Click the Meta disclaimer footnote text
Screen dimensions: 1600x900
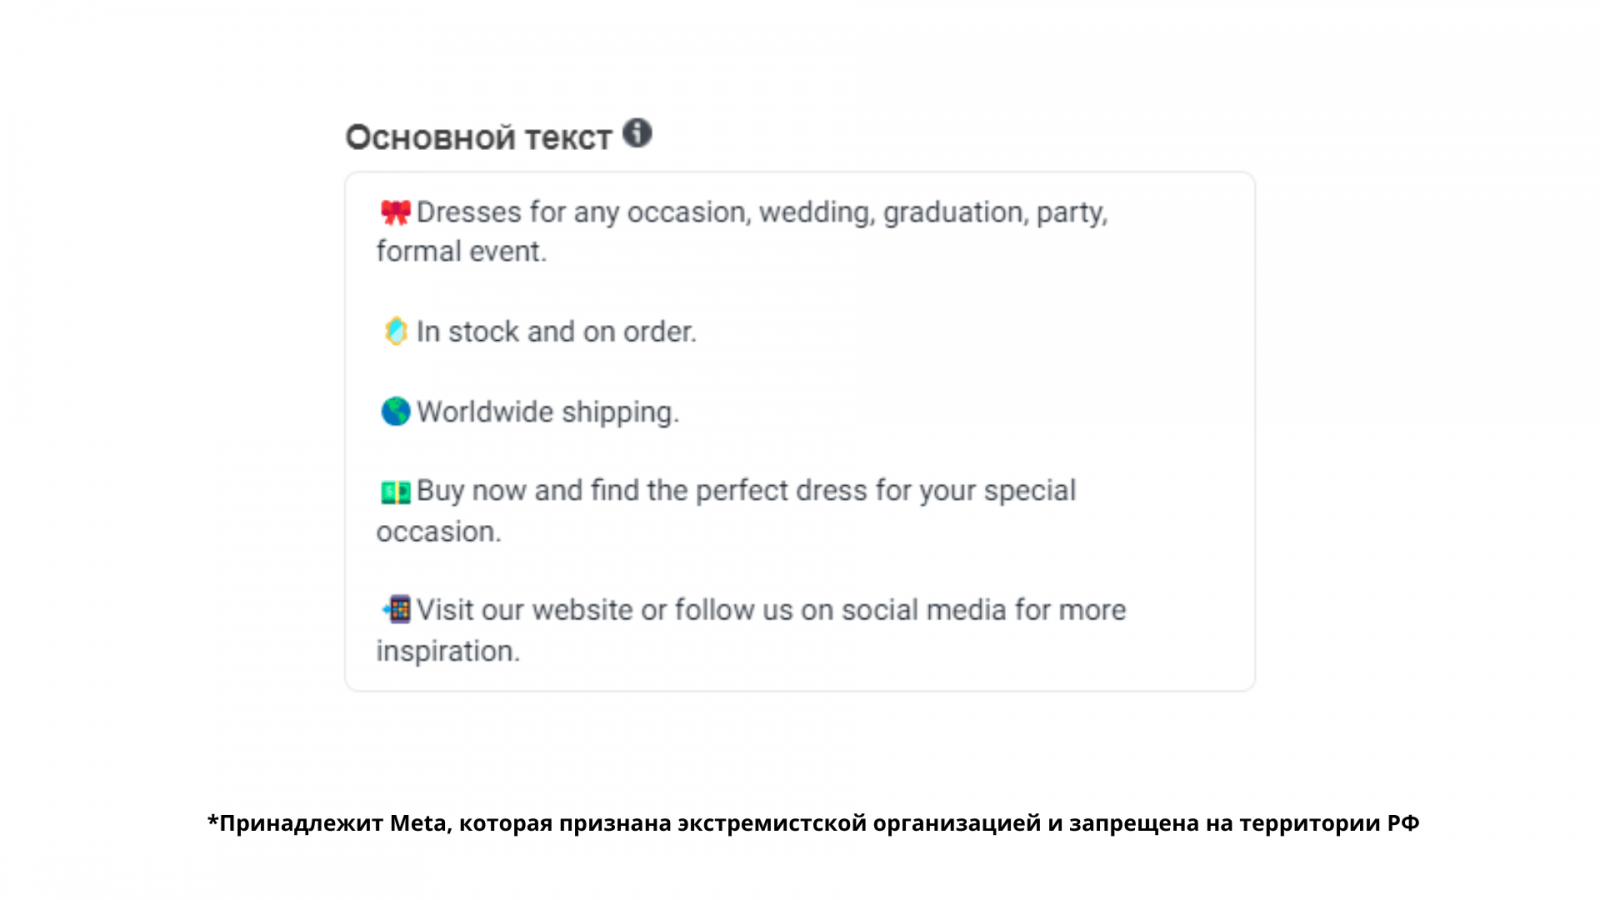812,823
